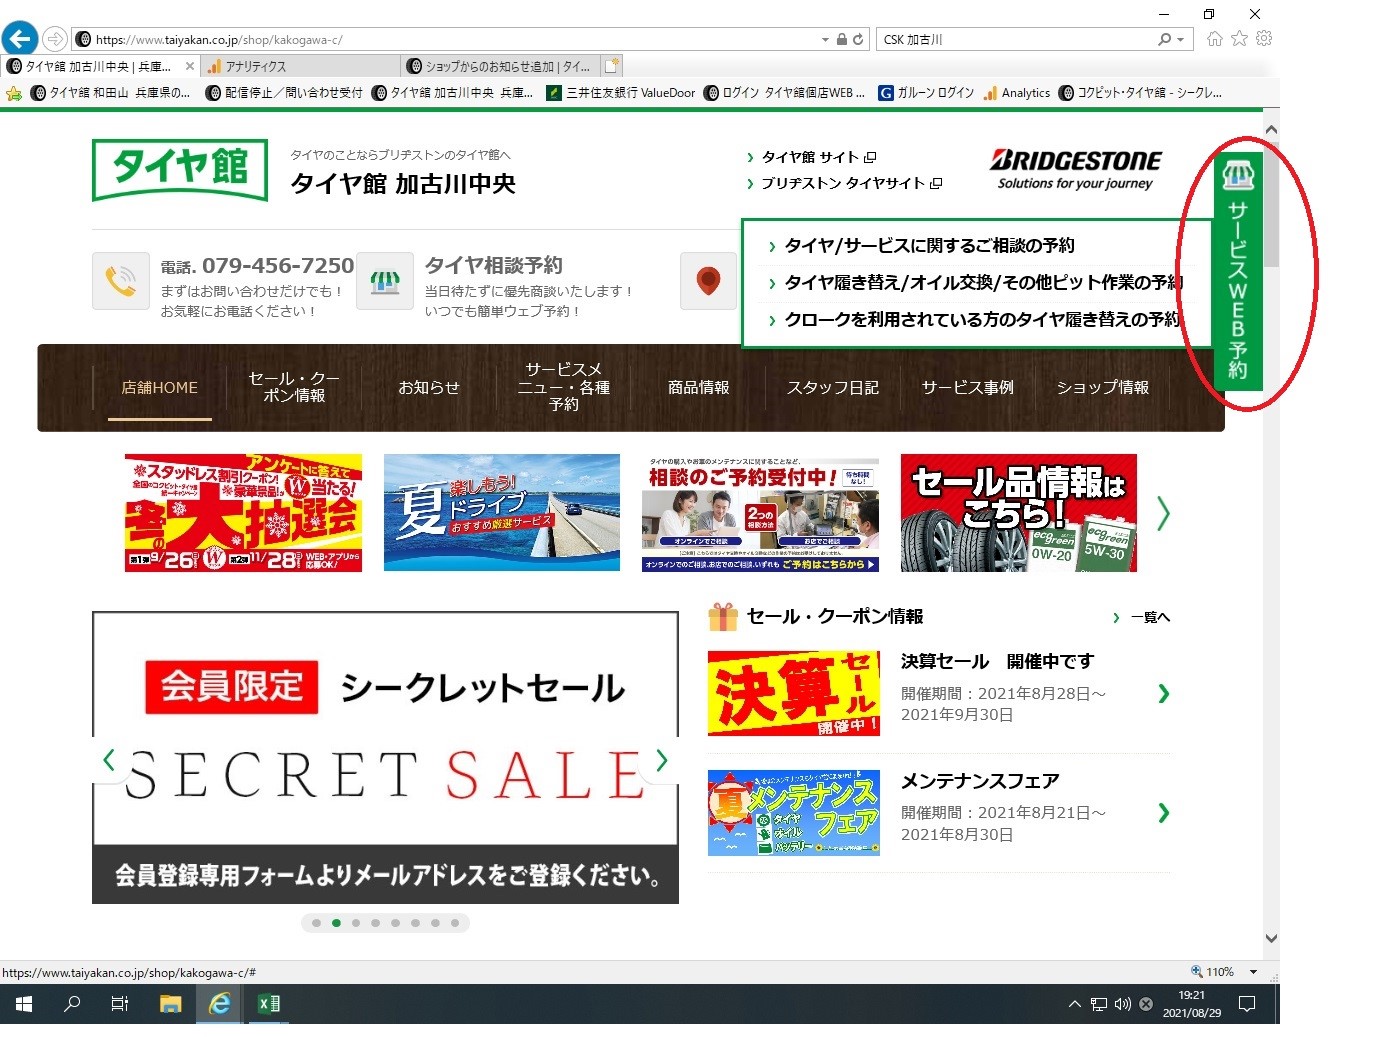Image resolution: width=1383 pixels, height=1037 pixels.
Task: Switch to the アナリティクス tab
Action: coord(300,66)
